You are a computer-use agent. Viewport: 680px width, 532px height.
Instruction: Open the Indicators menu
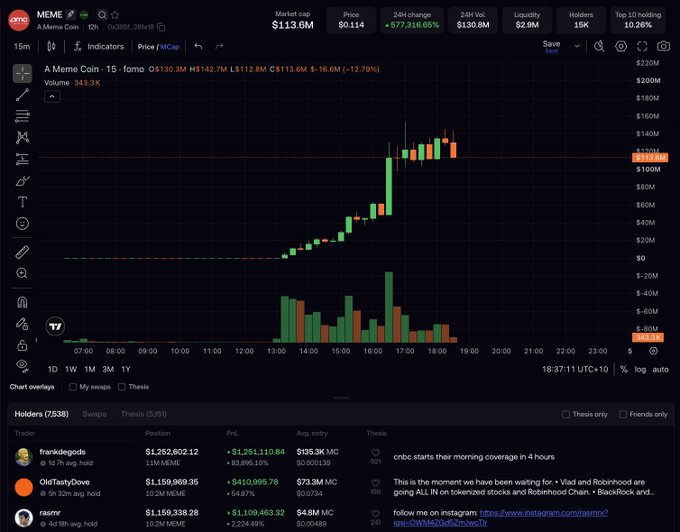(99, 46)
